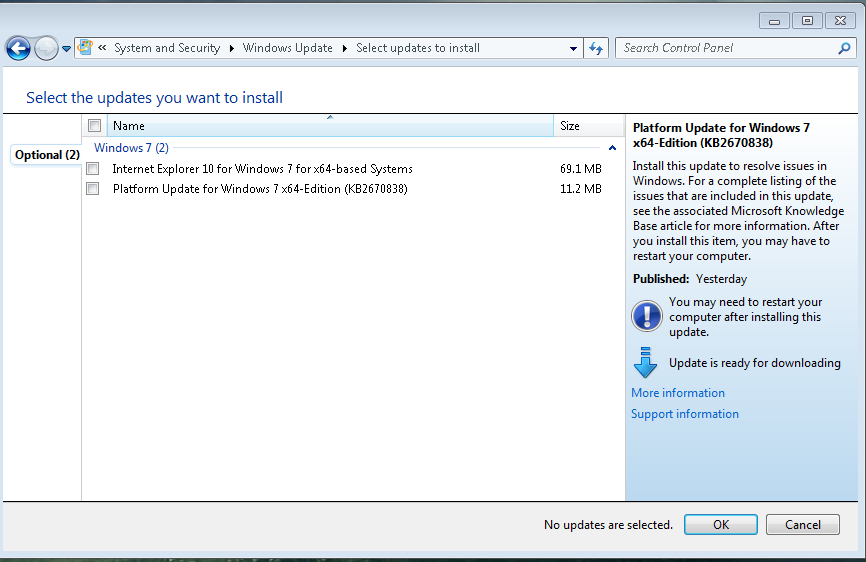Screen dimensions: 866x562
Task: Click the 69.1 MB size value
Action: pos(580,168)
